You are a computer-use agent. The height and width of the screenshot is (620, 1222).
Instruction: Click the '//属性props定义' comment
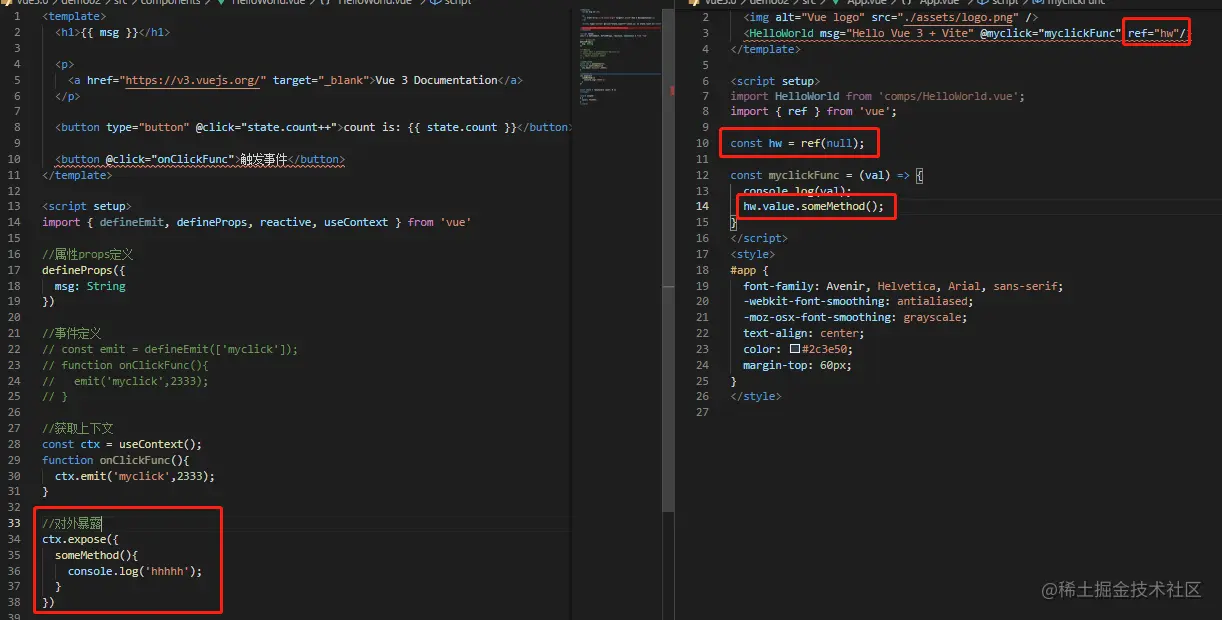[x=87, y=254]
